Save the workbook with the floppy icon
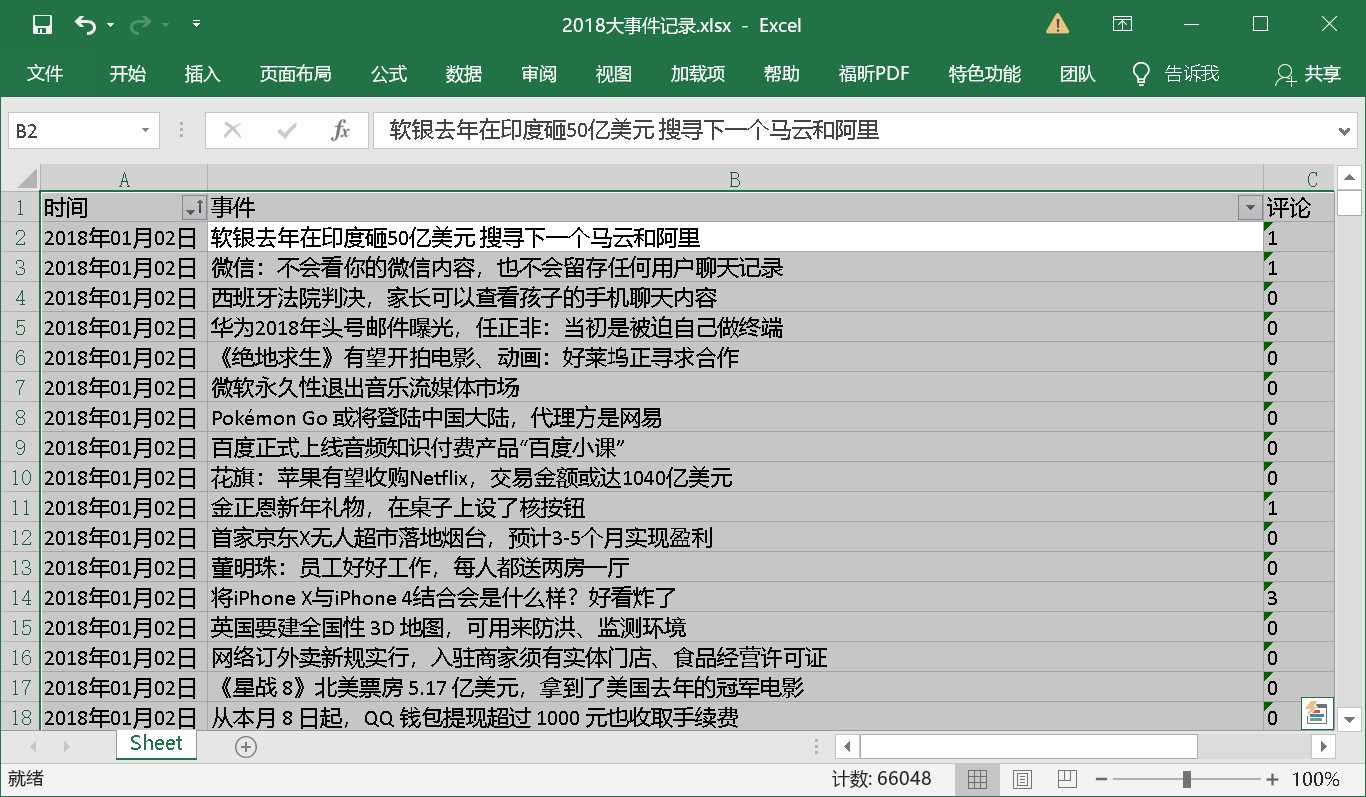 pos(42,25)
